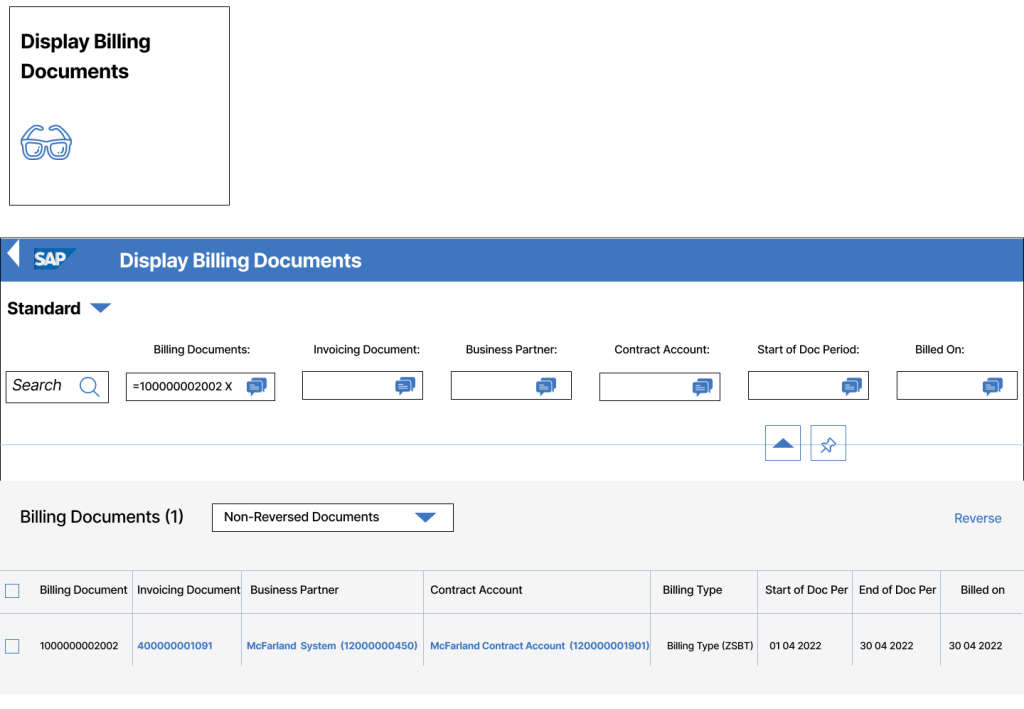Open value help for Billed On filter
This screenshot has height=709, width=1024.
coord(993,385)
